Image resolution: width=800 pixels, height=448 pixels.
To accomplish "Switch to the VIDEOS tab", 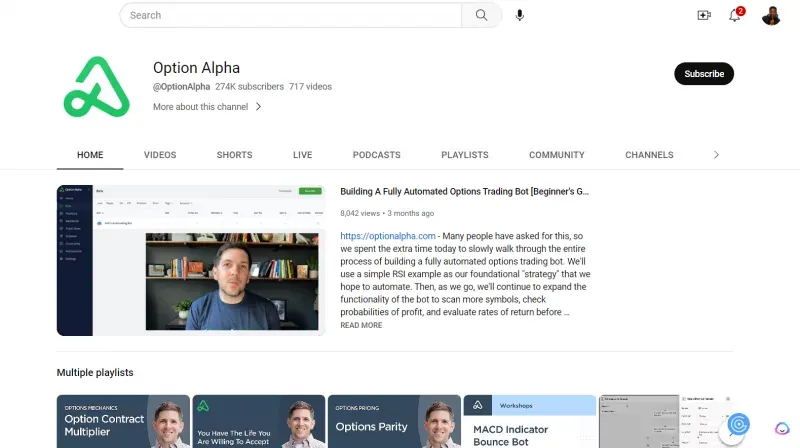I will click(x=160, y=155).
